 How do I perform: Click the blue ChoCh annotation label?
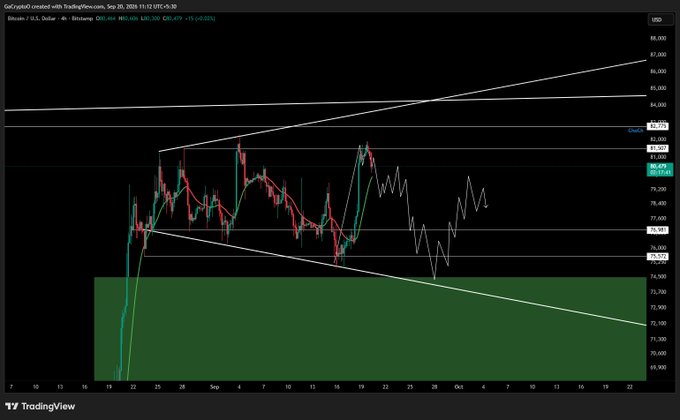(635, 130)
